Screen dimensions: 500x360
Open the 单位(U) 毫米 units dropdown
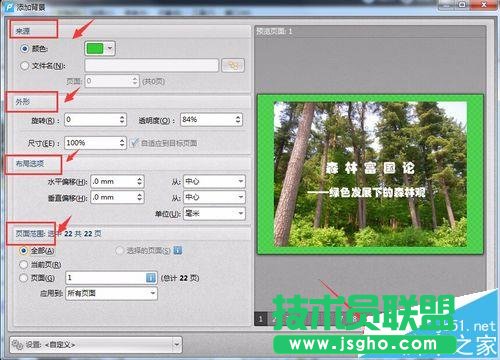click(x=214, y=213)
